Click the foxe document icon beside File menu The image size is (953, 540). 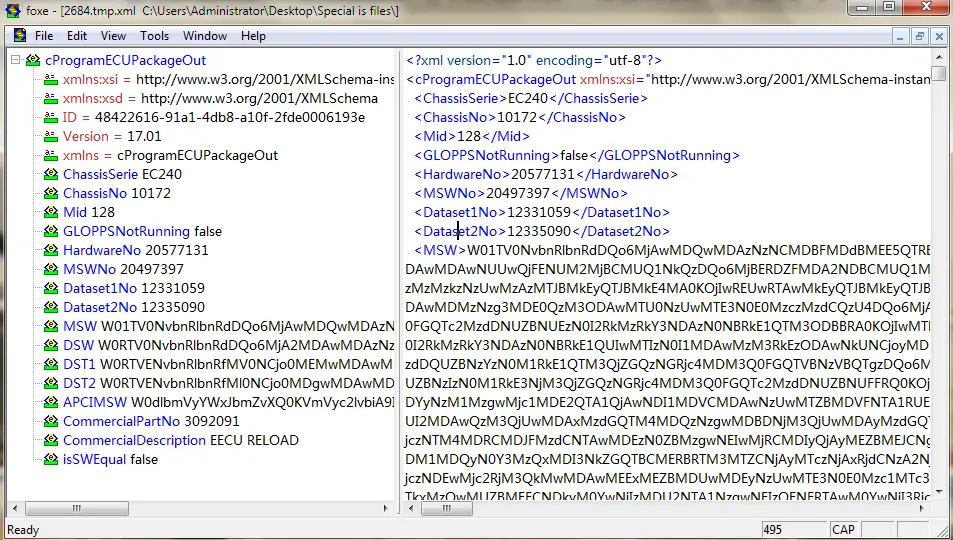(x=21, y=35)
